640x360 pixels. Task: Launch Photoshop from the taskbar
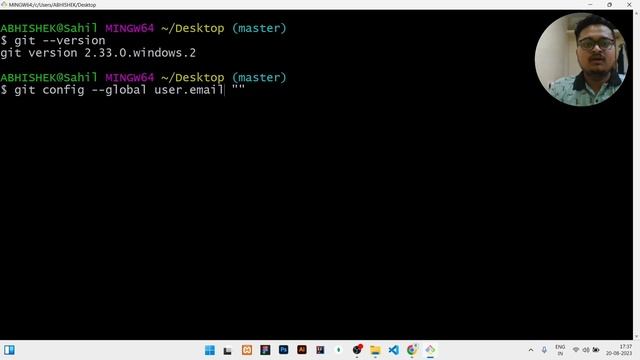coord(283,350)
